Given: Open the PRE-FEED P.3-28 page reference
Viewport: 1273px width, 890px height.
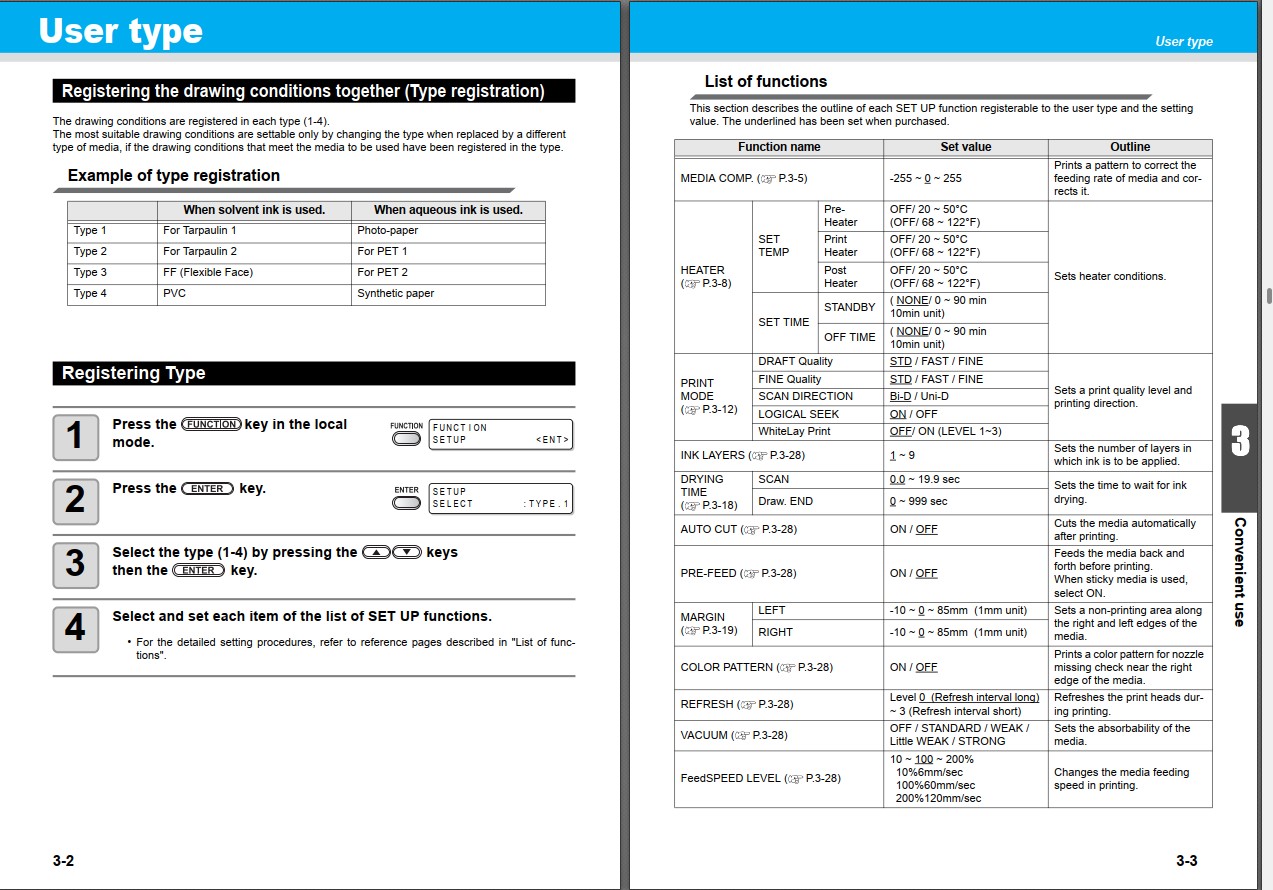Looking at the screenshot, I should point(768,573).
